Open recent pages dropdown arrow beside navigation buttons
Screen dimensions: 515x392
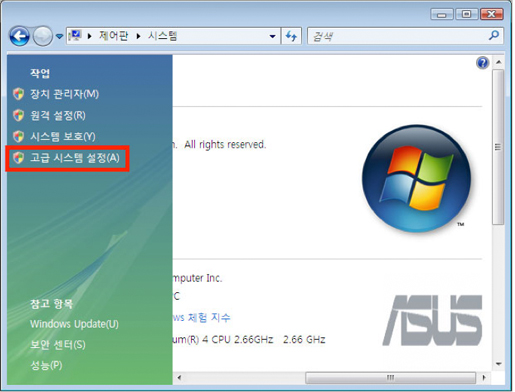click(59, 36)
